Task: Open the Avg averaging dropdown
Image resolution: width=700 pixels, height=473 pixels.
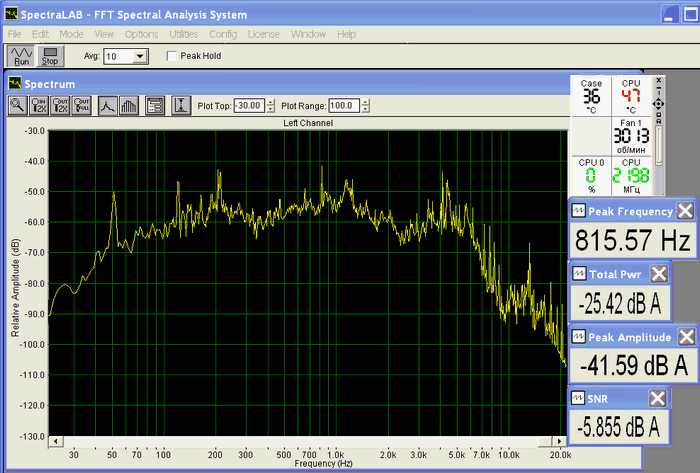Action: click(139, 57)
